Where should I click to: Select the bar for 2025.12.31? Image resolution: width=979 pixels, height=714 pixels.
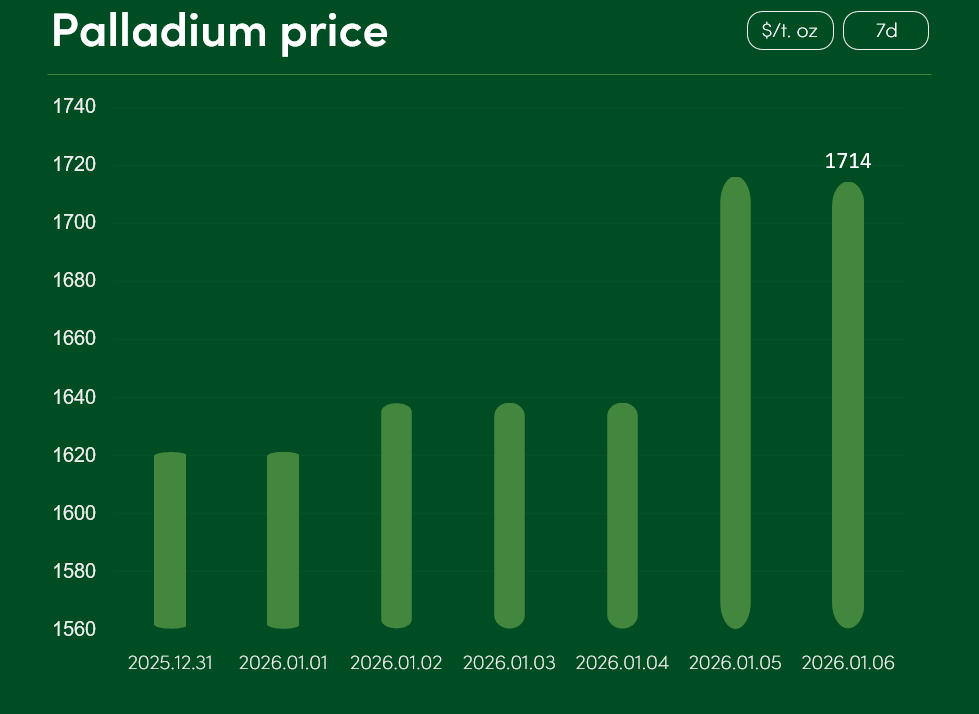pos(171,540)
